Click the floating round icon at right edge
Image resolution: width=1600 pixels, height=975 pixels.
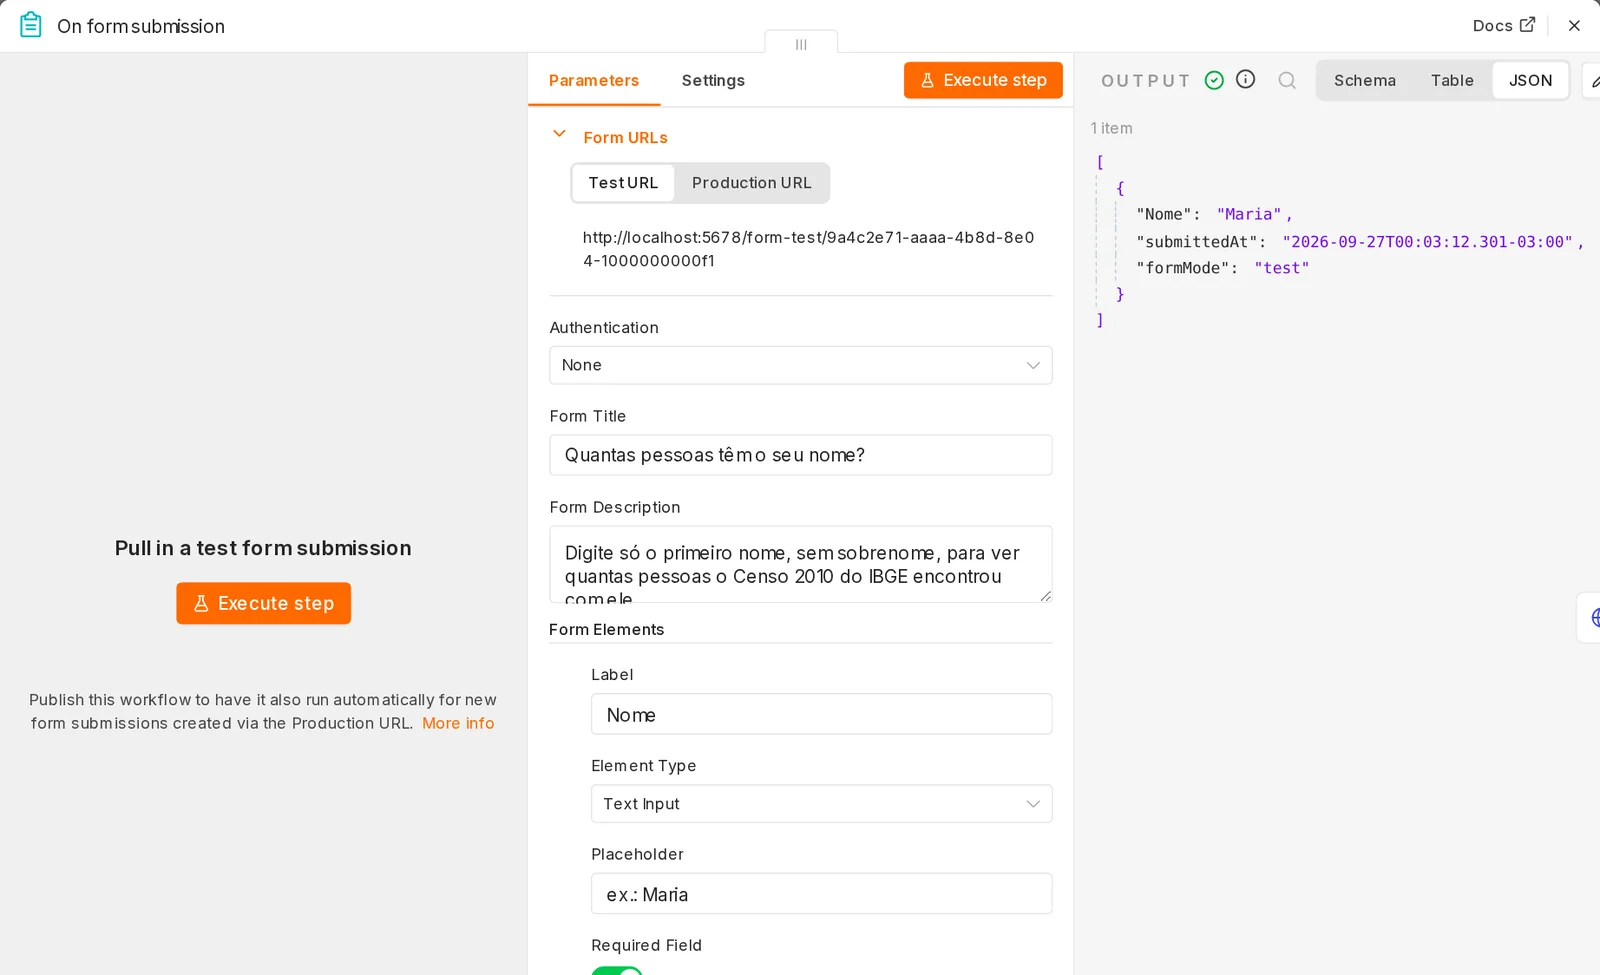point(1591,618)
